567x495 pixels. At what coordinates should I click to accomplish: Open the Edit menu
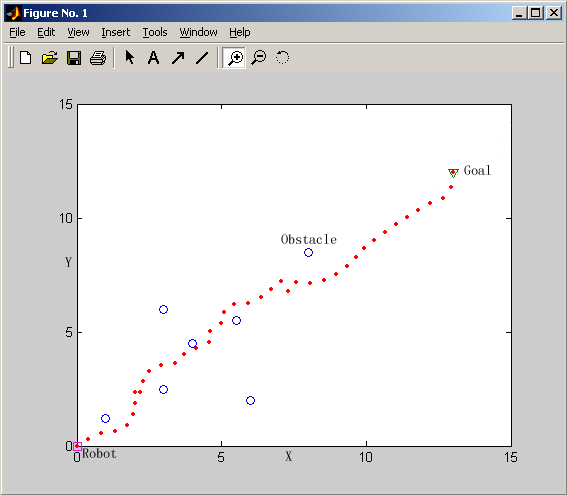click(46, 33)
